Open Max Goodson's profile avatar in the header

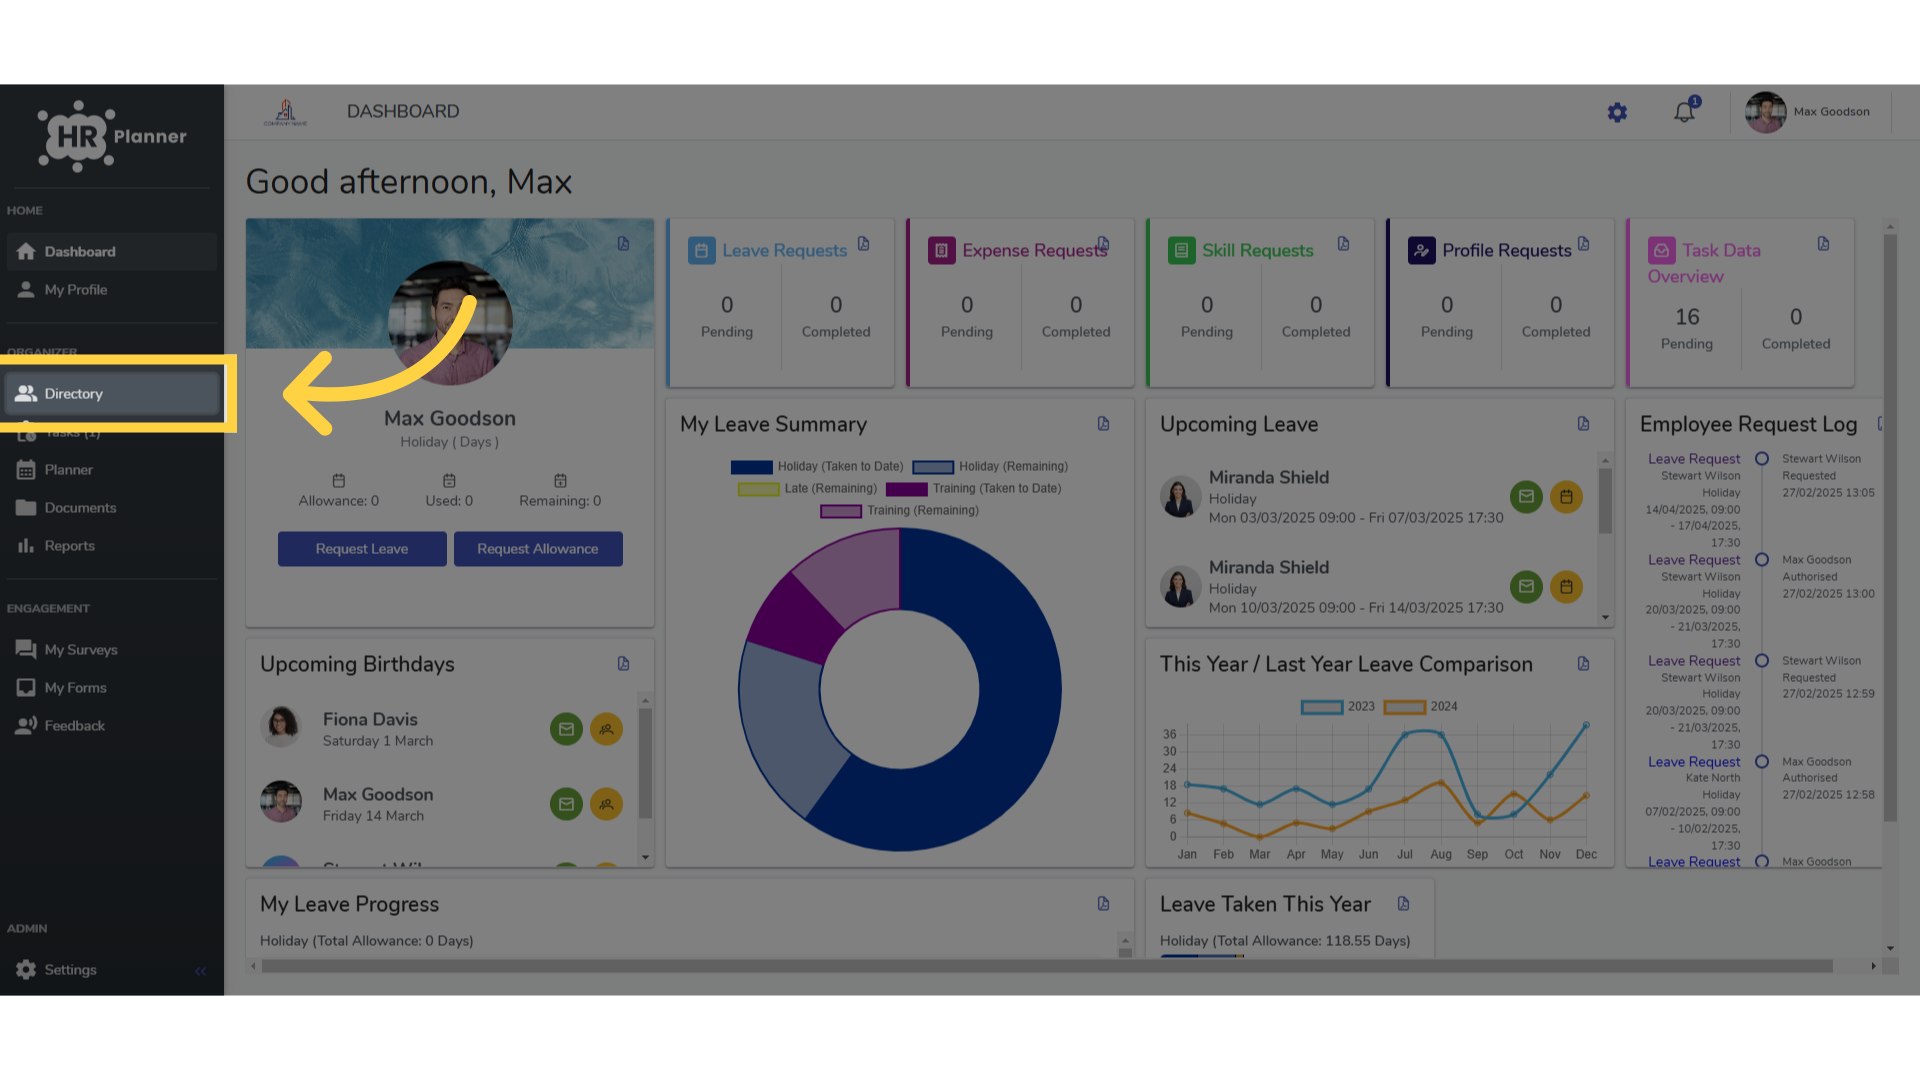pyautogui.click(x=1765, y=112)
